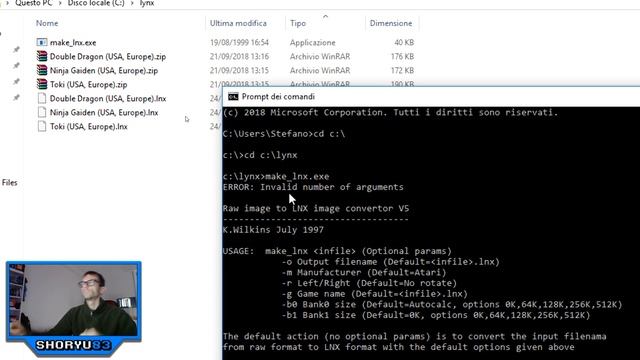Click Double Dragon (USA, Europe).lnx name
Viewport: 640px width, 360px height.
point(108,98)
